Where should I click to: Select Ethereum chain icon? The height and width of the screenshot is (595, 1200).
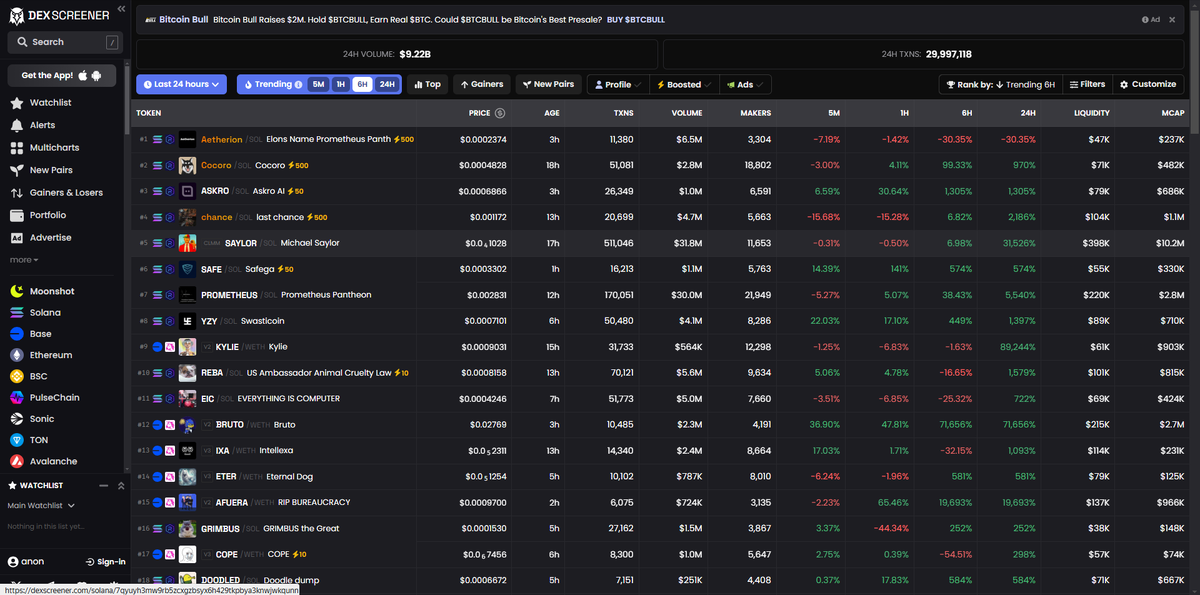click(17, 355)
